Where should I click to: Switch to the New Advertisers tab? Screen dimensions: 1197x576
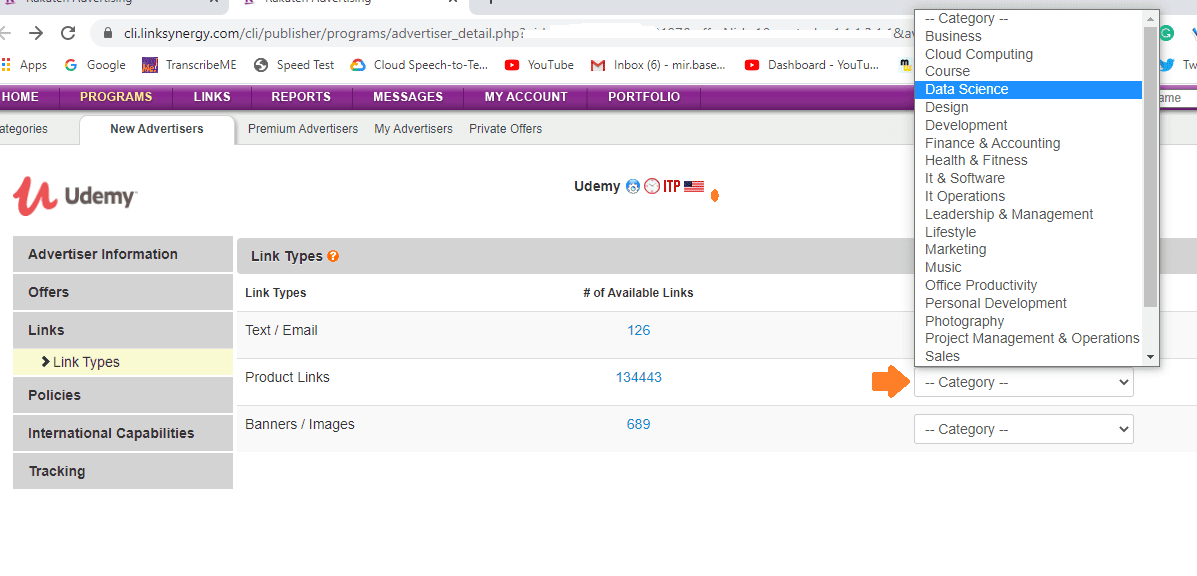(x=156, y=129)
